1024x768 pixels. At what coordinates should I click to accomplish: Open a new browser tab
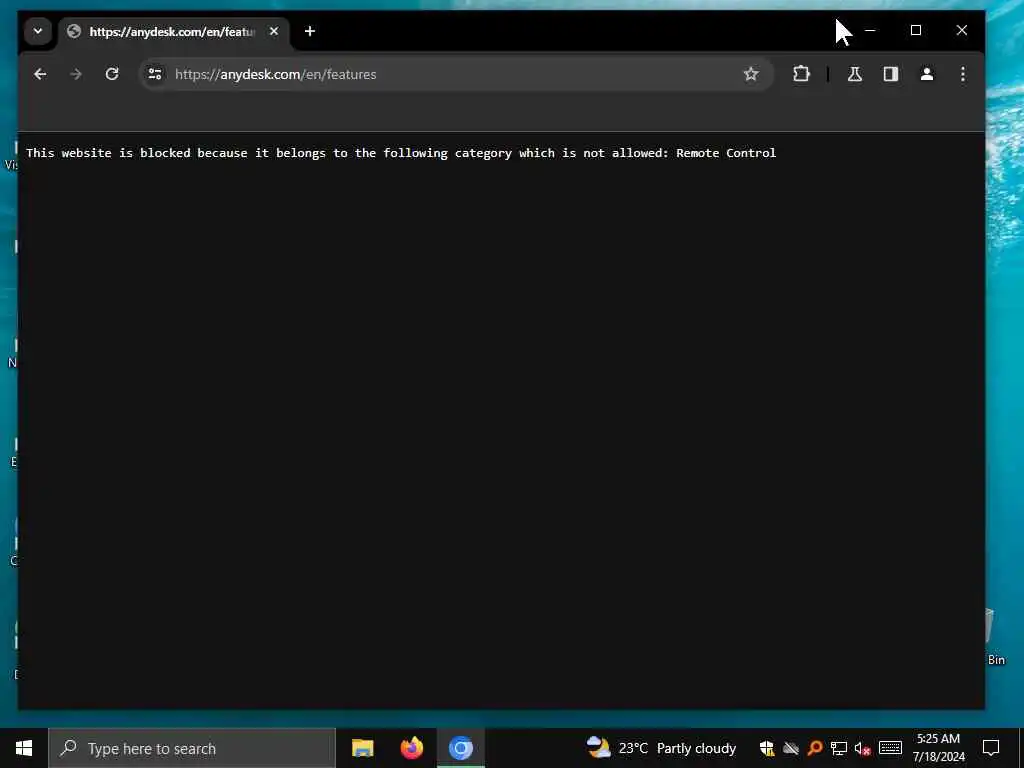310,31
